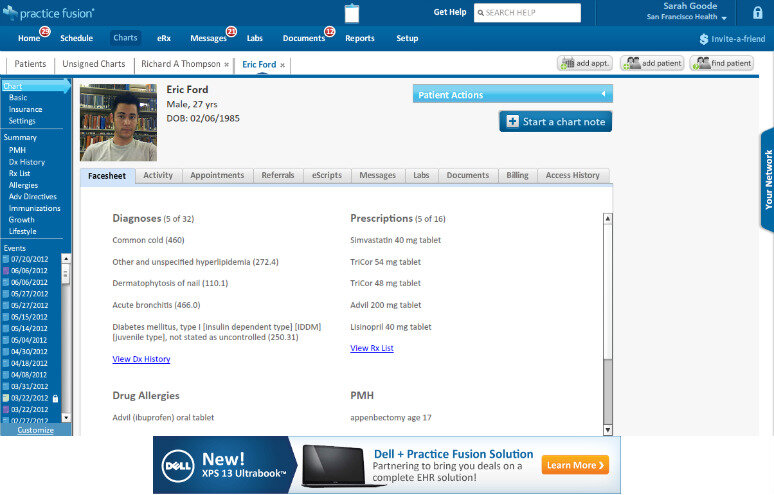Click the clipboard icon in the header

351,14
